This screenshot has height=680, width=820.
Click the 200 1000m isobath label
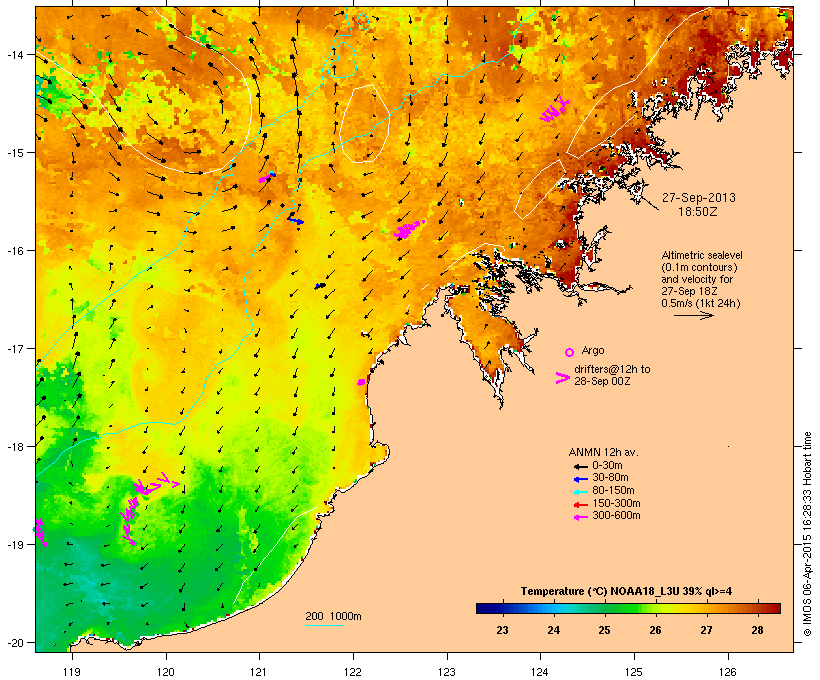pyautogui.click(x=333, y=616)
